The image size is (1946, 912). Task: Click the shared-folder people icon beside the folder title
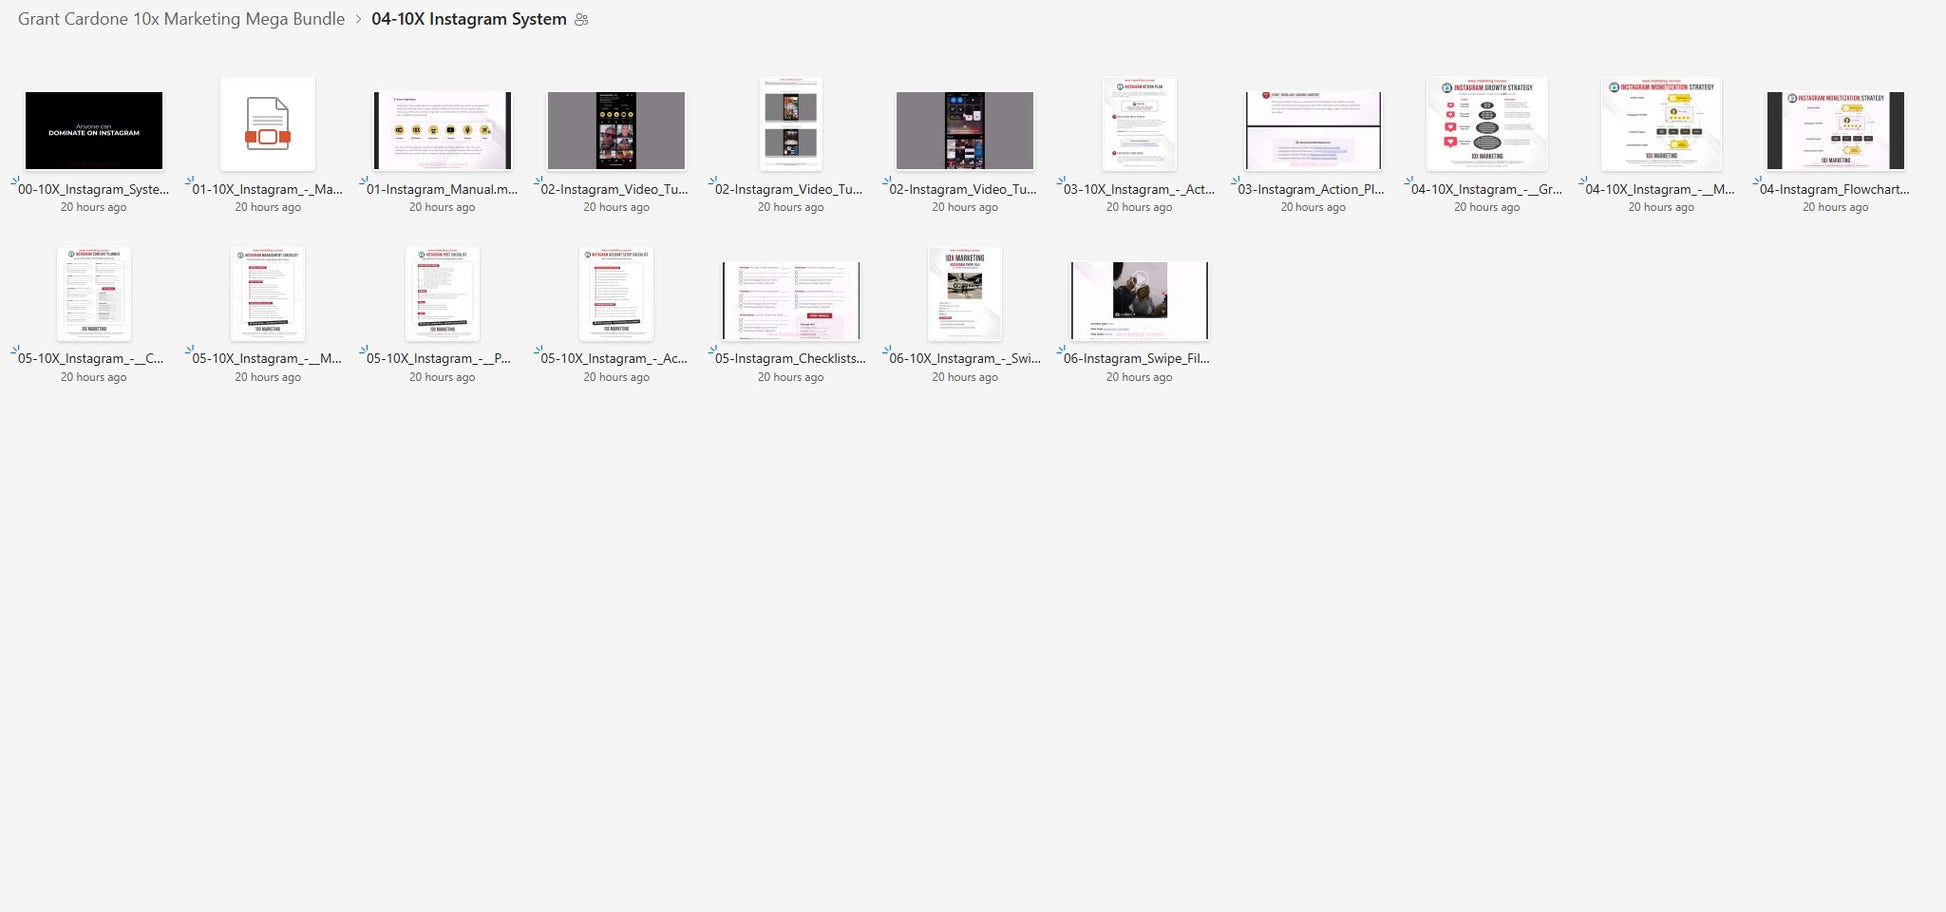pyautogui.click(x=581, y=20)
